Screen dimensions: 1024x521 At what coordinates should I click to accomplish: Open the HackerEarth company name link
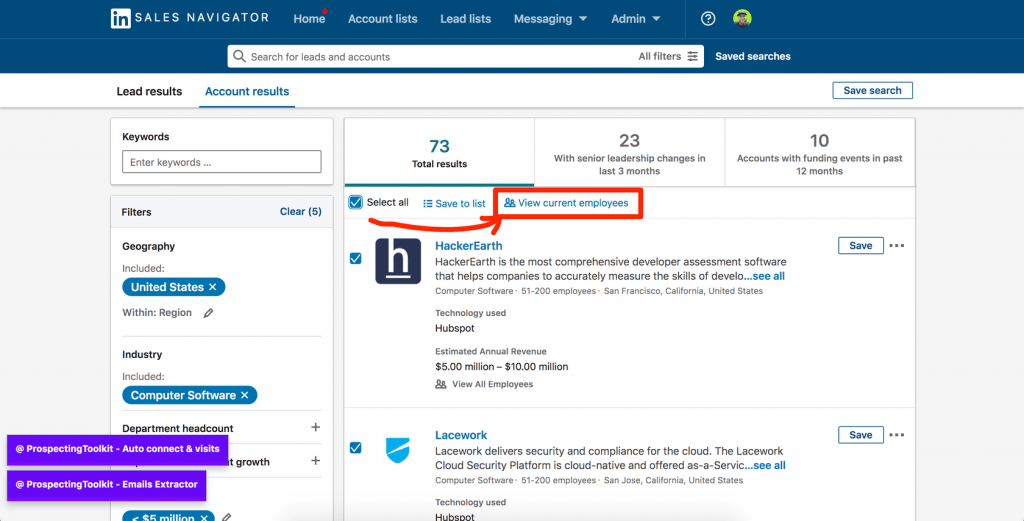[468, 245]
